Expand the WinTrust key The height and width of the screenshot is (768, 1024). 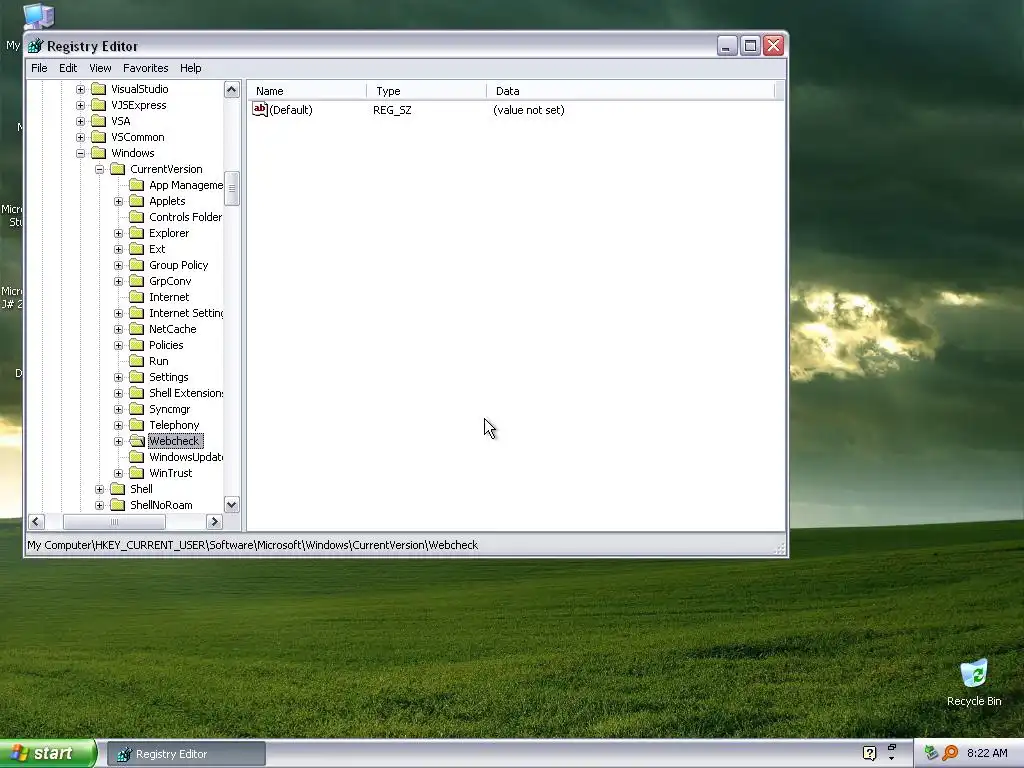point(118,473)
